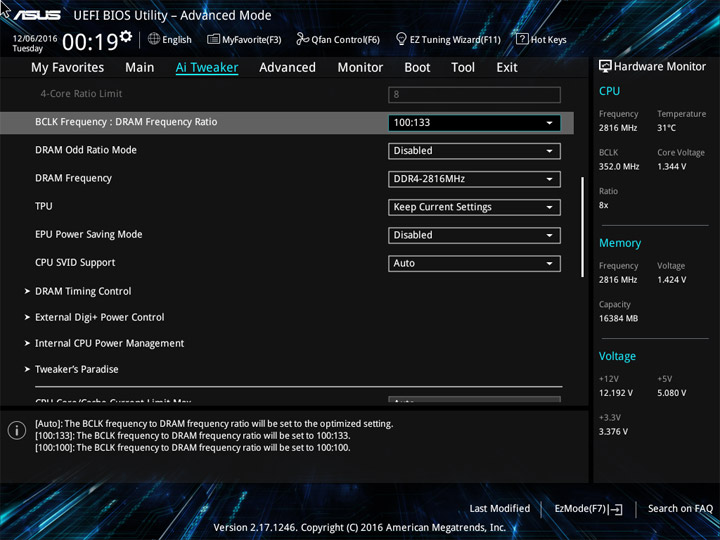Screen dimensions: 720x540
Task: Open Qfan Control(F6)
Action: click(338, 39)
